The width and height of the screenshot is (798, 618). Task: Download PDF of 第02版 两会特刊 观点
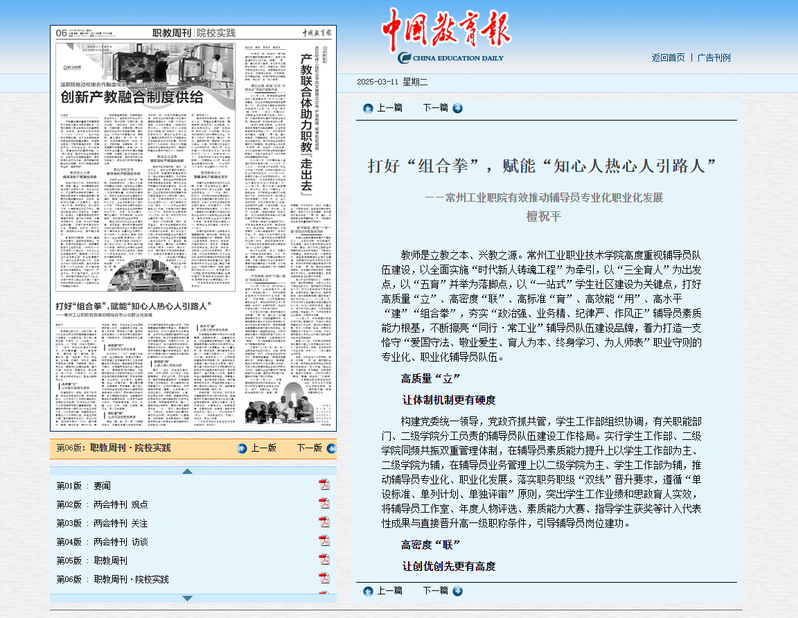pyautogui.click(x=324, y=504)
